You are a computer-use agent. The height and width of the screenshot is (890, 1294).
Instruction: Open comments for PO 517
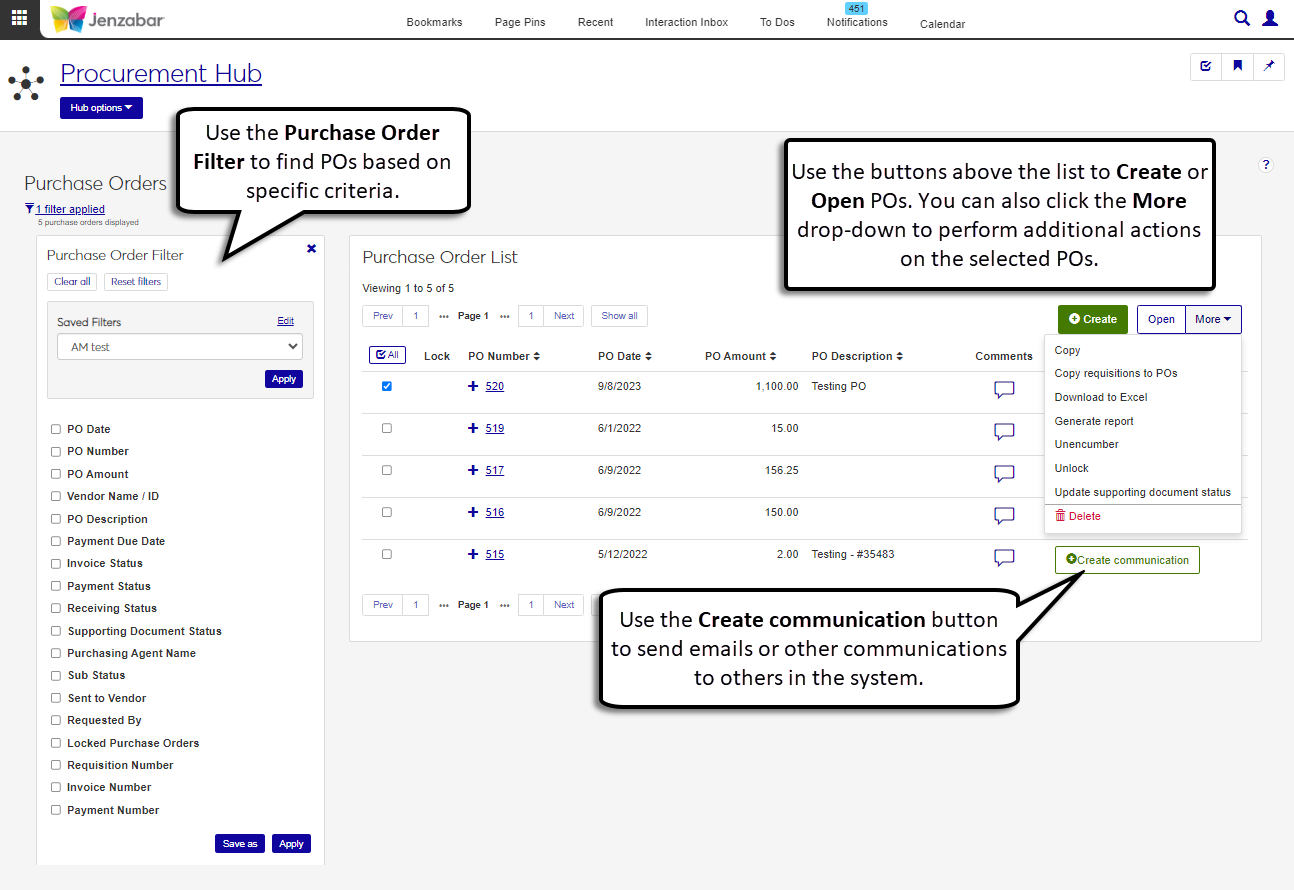[x=1004, y=474]
